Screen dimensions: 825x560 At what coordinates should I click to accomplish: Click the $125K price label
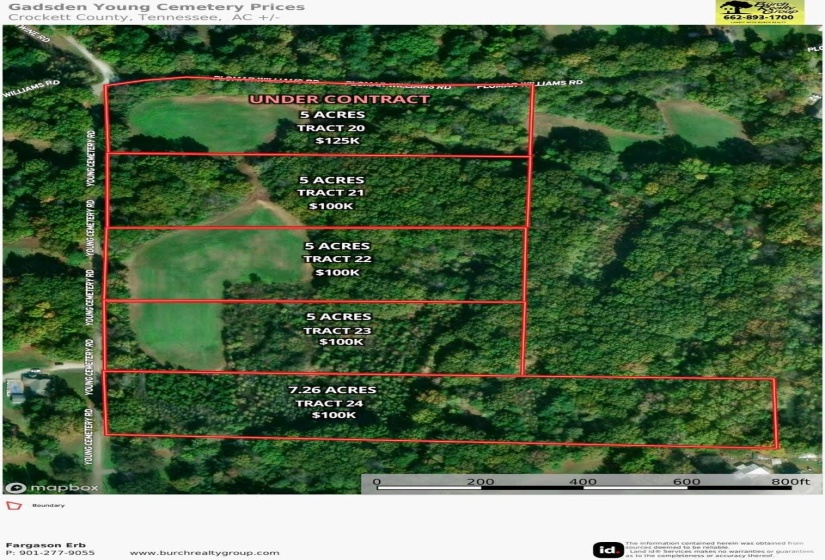(337, 141)
